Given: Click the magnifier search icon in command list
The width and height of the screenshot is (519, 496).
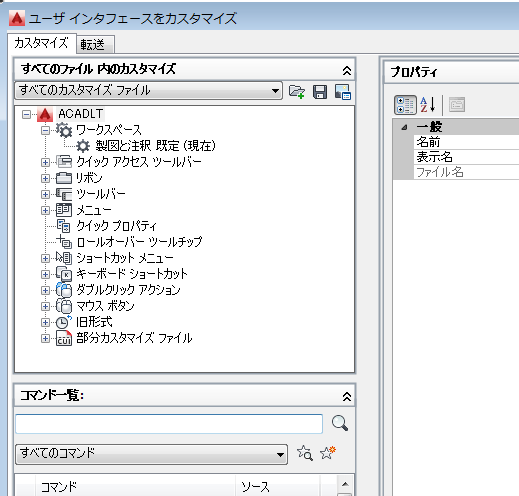Looking at the screenshot, I should pyautogui.click(x=340, y=423).
